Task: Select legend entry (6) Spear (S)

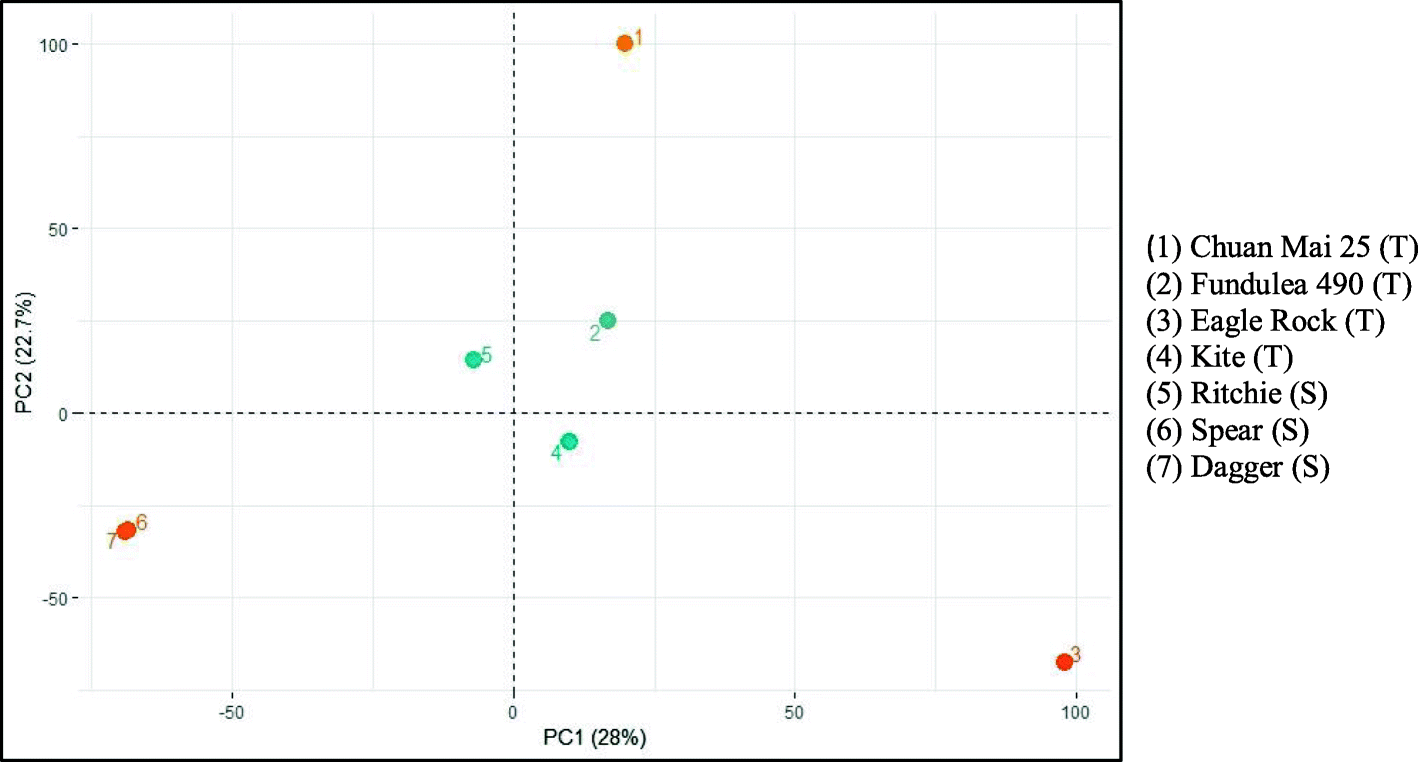Action: (x=1227, y=431)
